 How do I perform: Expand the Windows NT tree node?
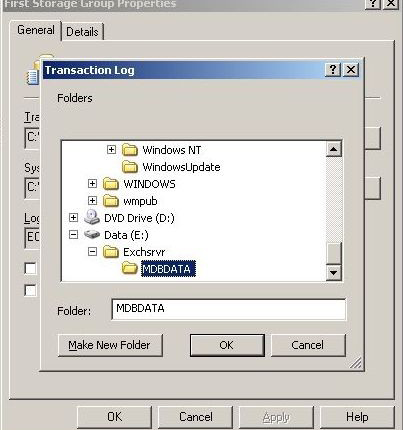[x=111, y=149]
